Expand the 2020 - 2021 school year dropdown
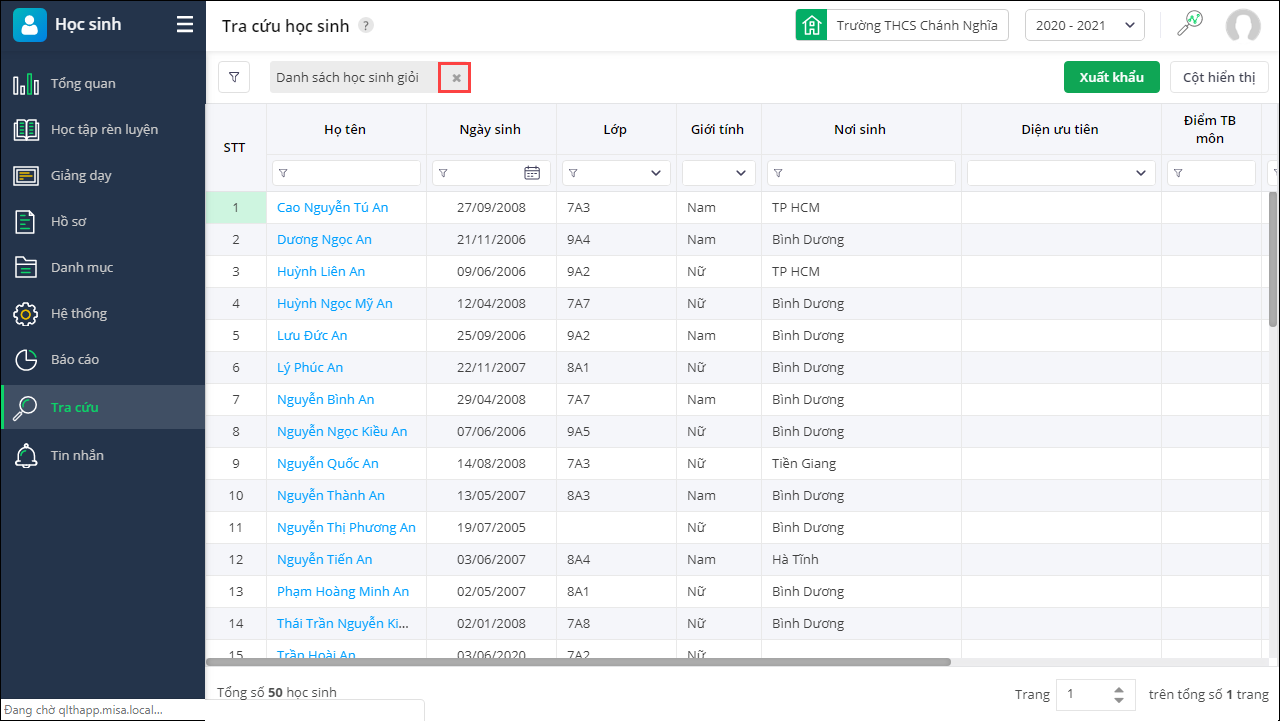 pos(1085,25)
